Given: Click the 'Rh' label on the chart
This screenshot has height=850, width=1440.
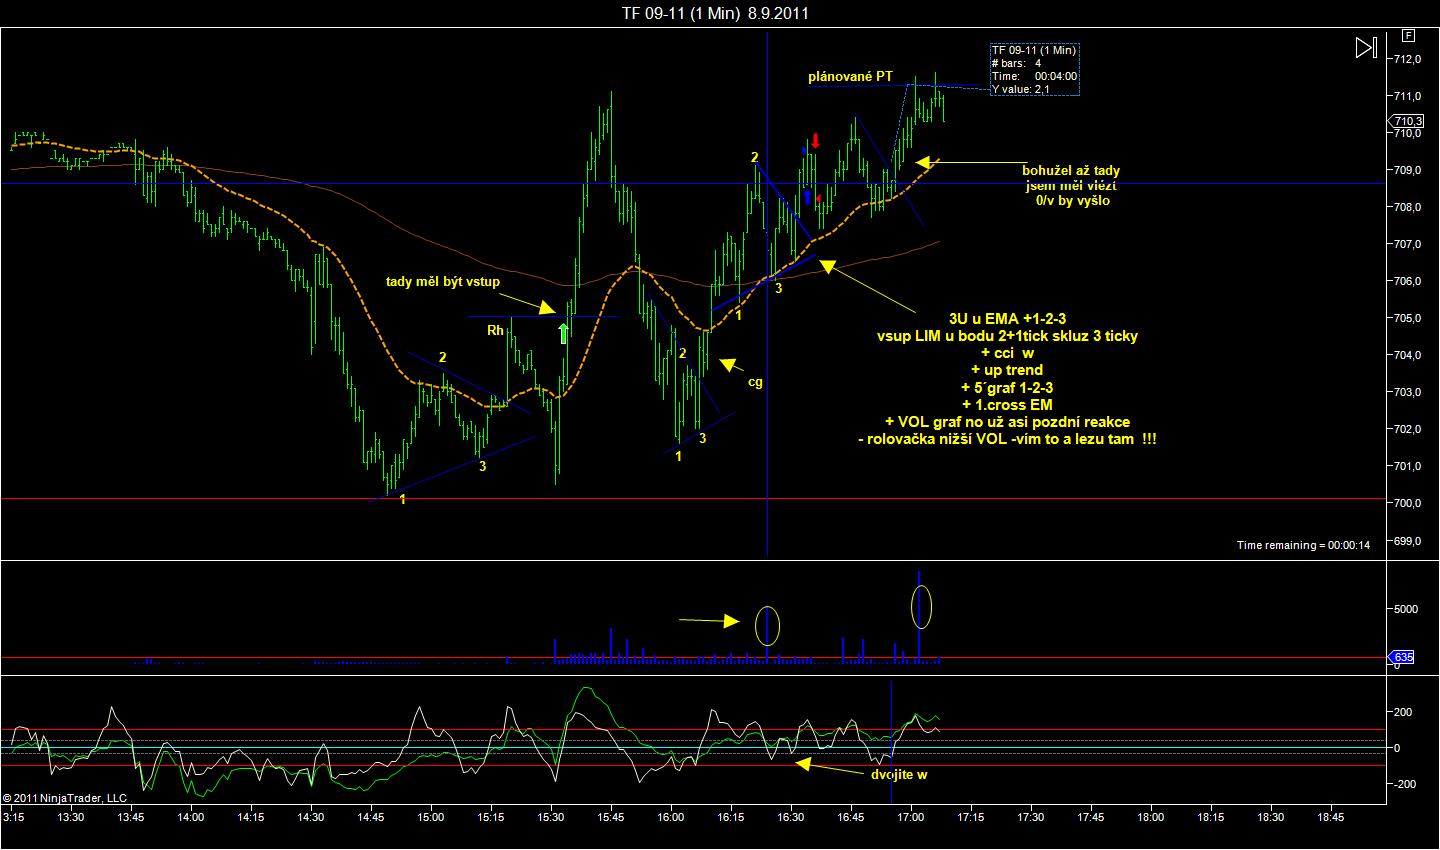Looking at the screenshot, I should tap(495, 329).
